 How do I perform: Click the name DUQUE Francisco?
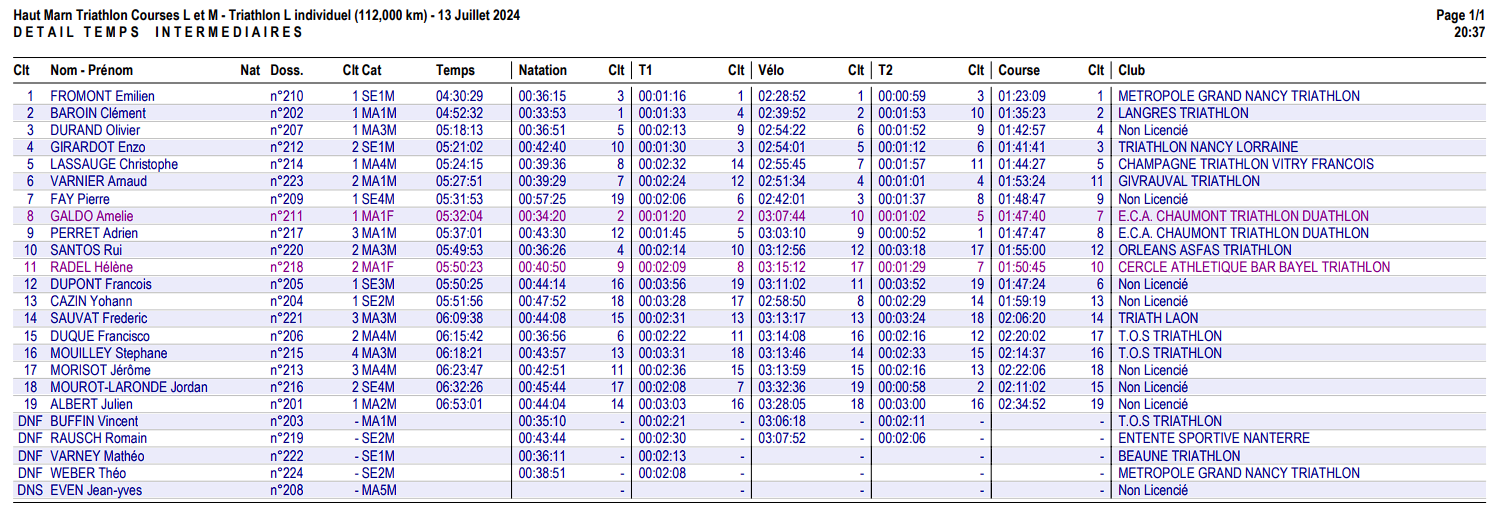[100, 336]
